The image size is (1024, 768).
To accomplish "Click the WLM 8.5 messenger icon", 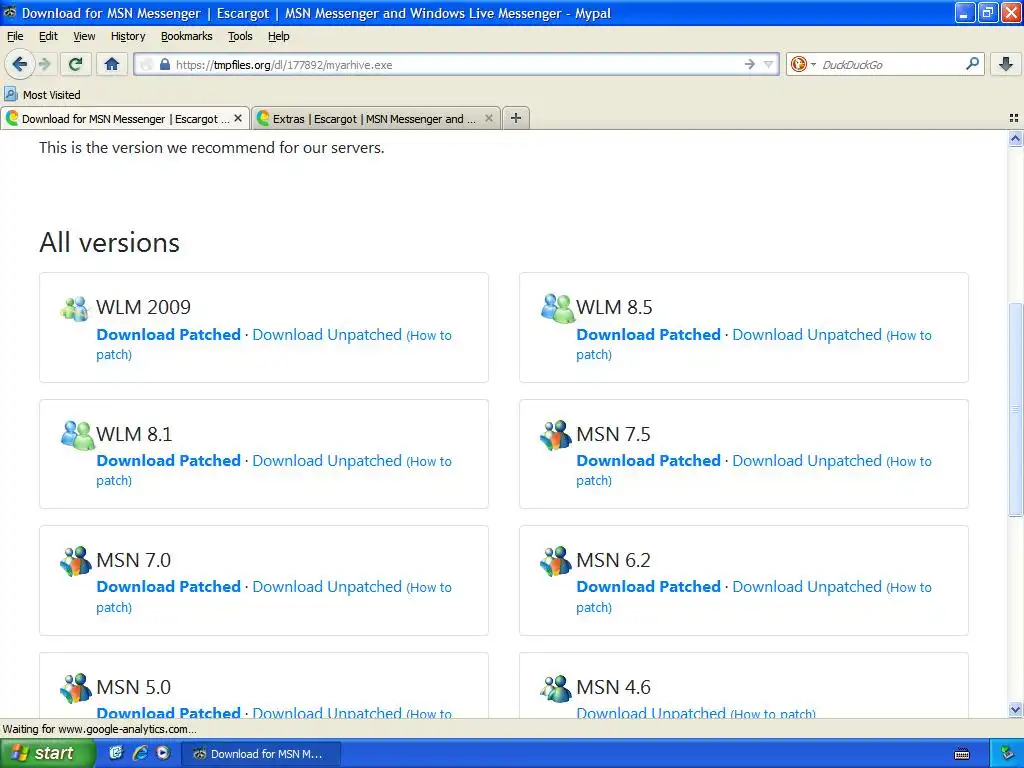I will click(x=557, y=308).
